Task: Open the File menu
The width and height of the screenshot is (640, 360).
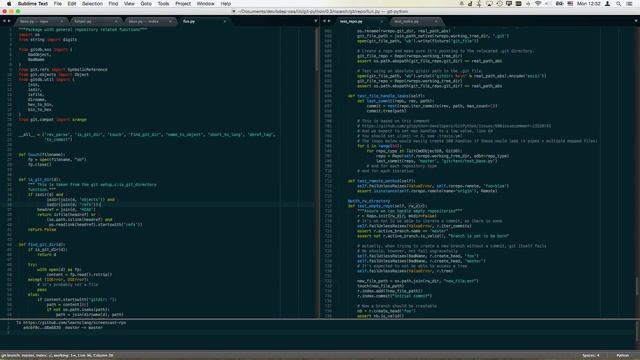Action: coord(58,4)
